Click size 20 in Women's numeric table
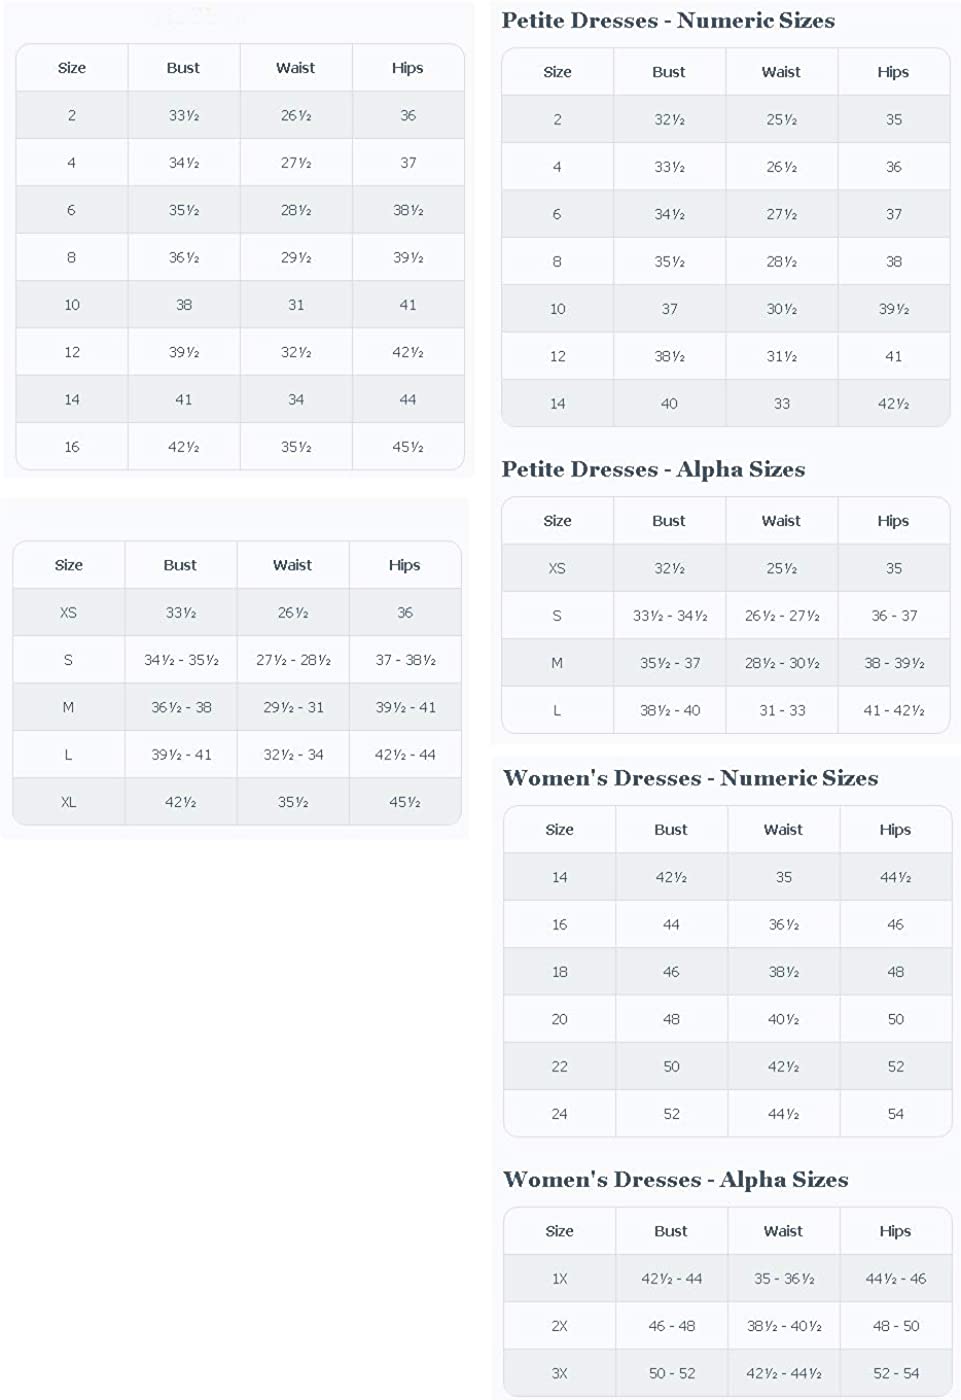This screenshot has width=961, height=1400. coord(559,1020)
